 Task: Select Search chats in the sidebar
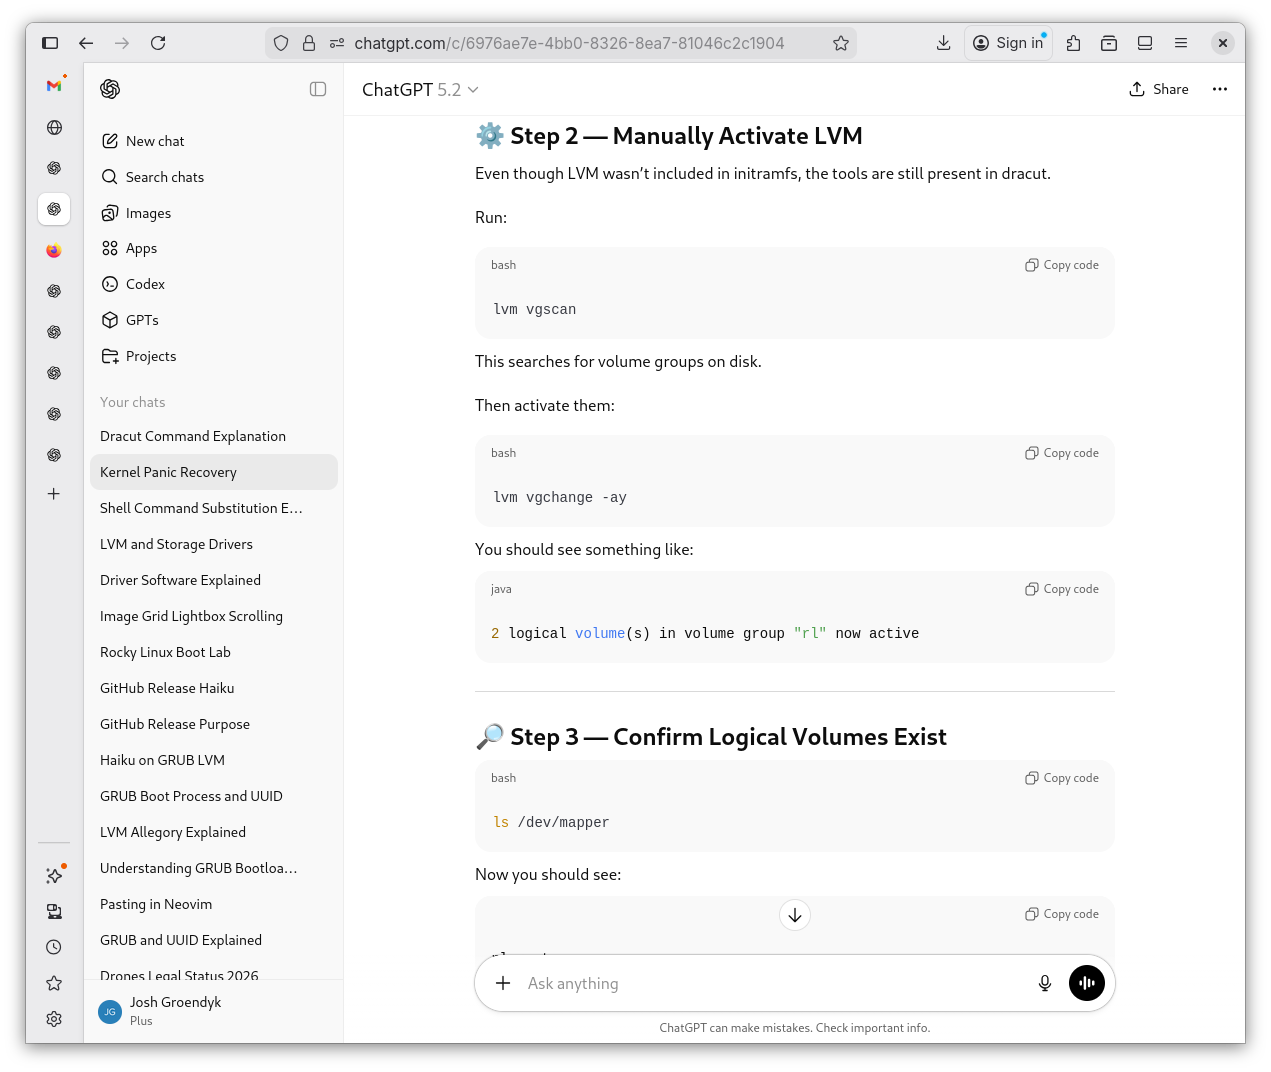pos(164,177)
